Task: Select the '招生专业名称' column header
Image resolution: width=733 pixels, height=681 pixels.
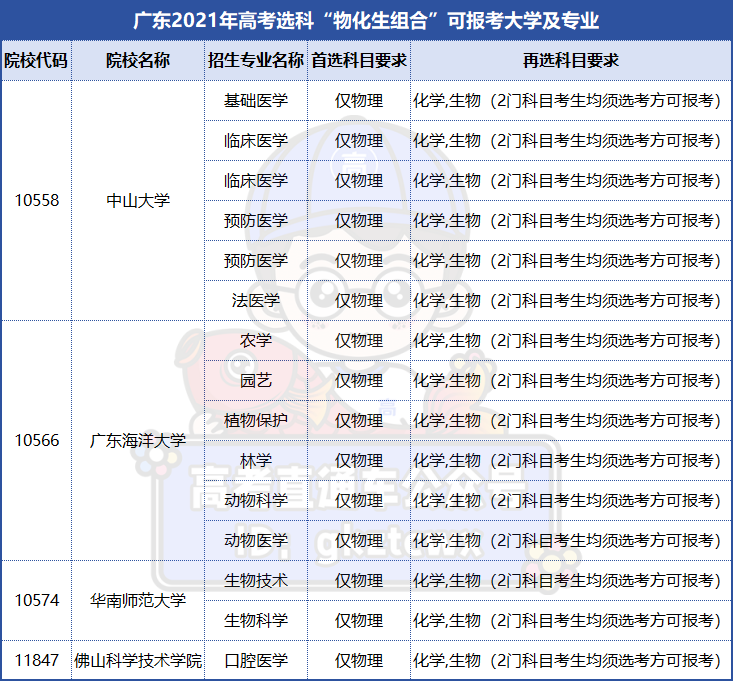Action: pyautogui.click(x=256, y=60)
